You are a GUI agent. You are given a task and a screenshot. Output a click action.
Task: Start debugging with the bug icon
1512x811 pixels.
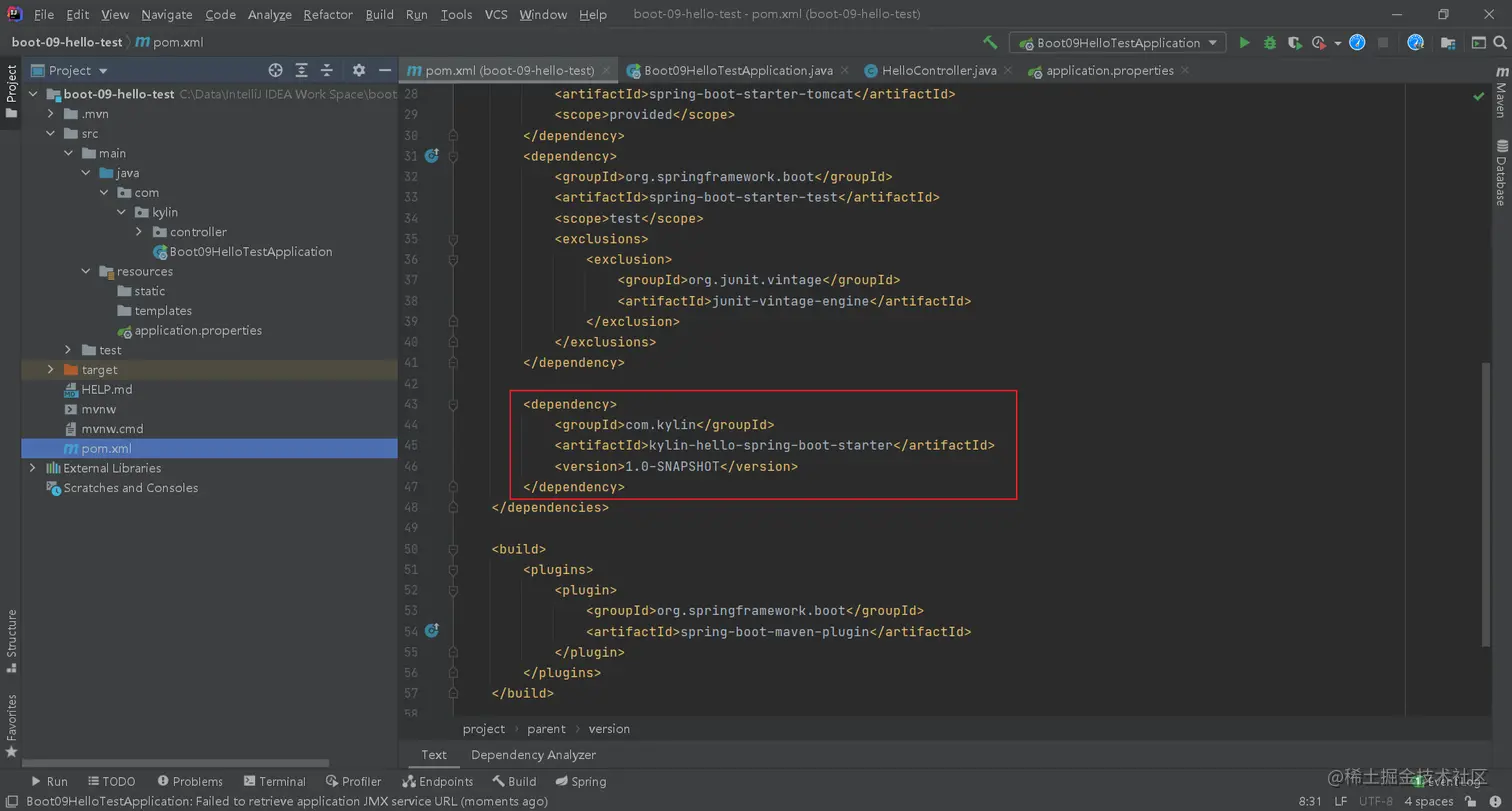(1270, 43)
